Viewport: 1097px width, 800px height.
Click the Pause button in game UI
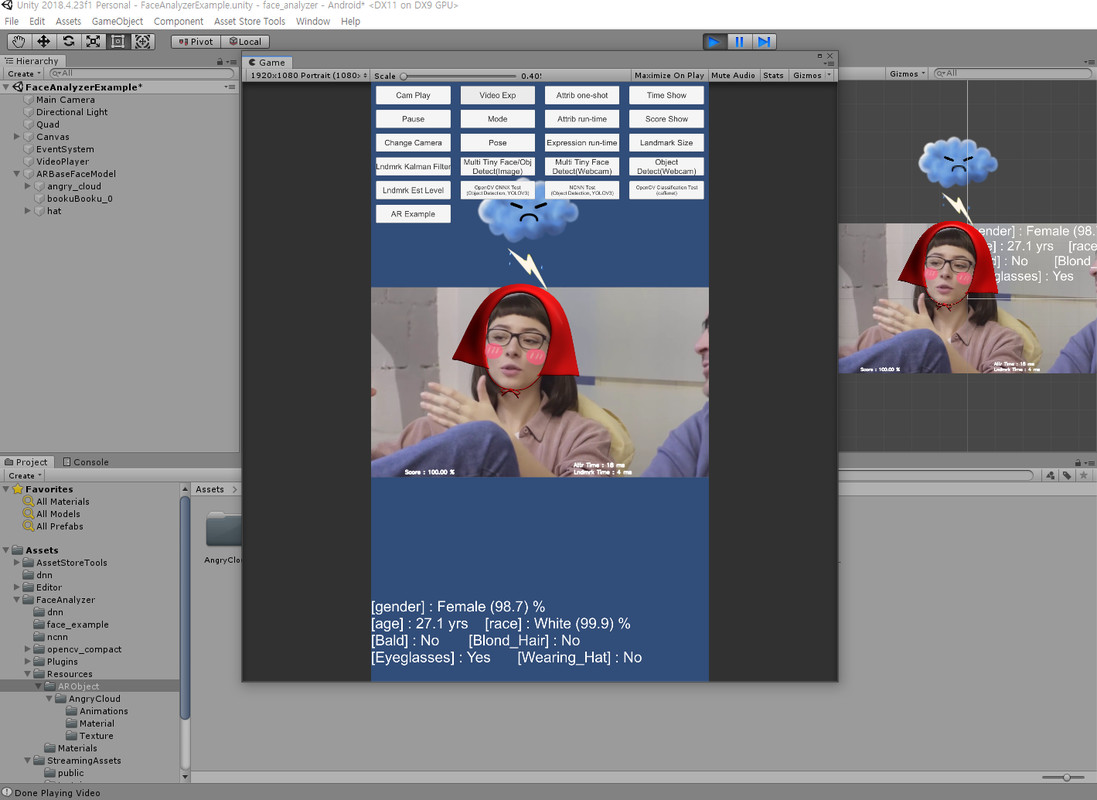413,119
